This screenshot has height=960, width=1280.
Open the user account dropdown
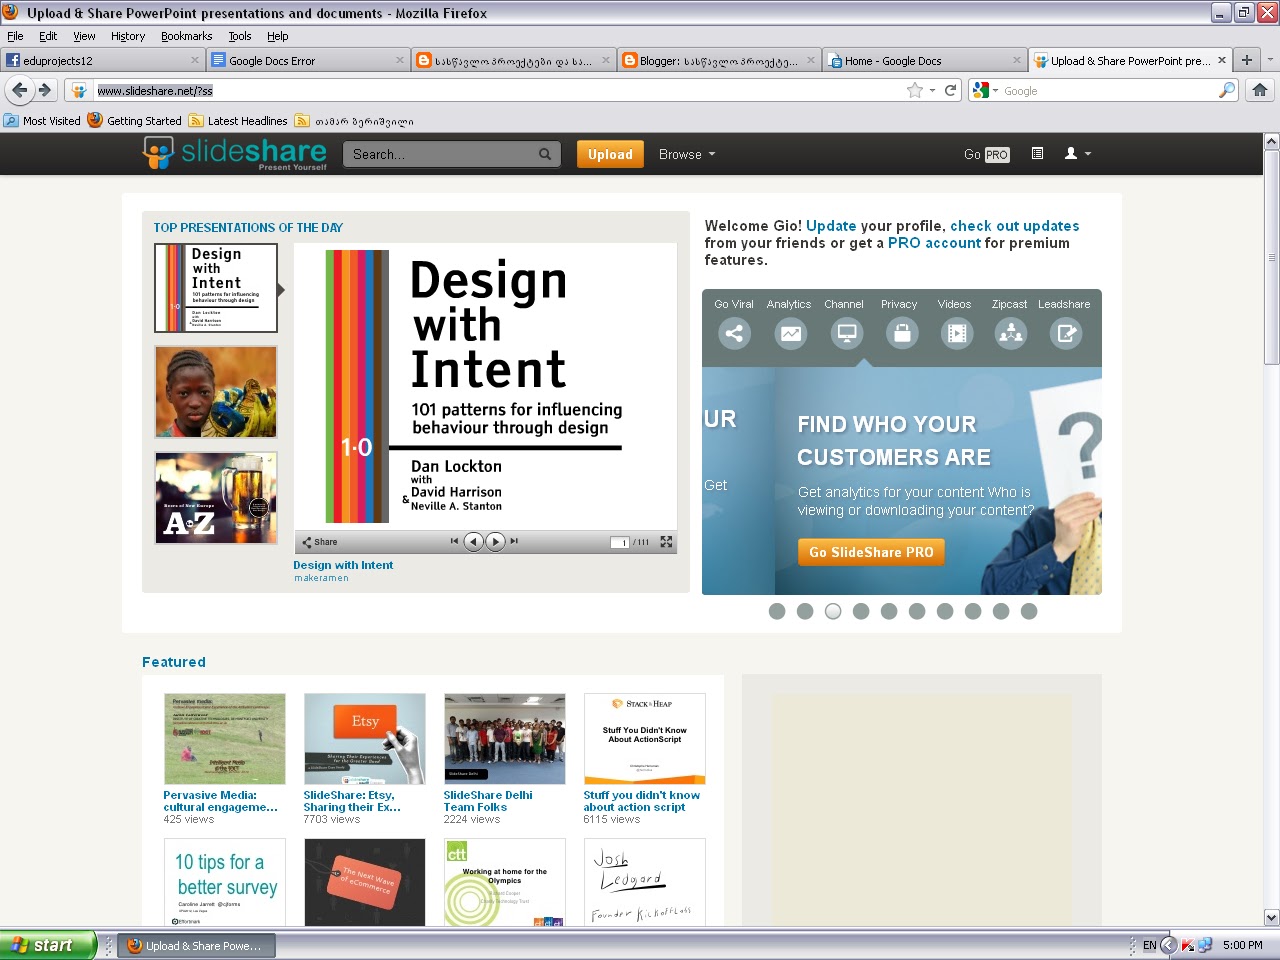point(1077,153)
